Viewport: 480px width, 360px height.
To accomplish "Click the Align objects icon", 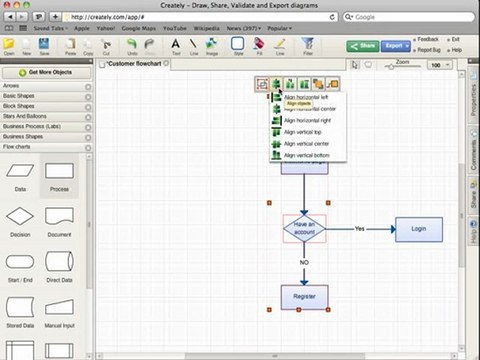I will click(276, 84).
